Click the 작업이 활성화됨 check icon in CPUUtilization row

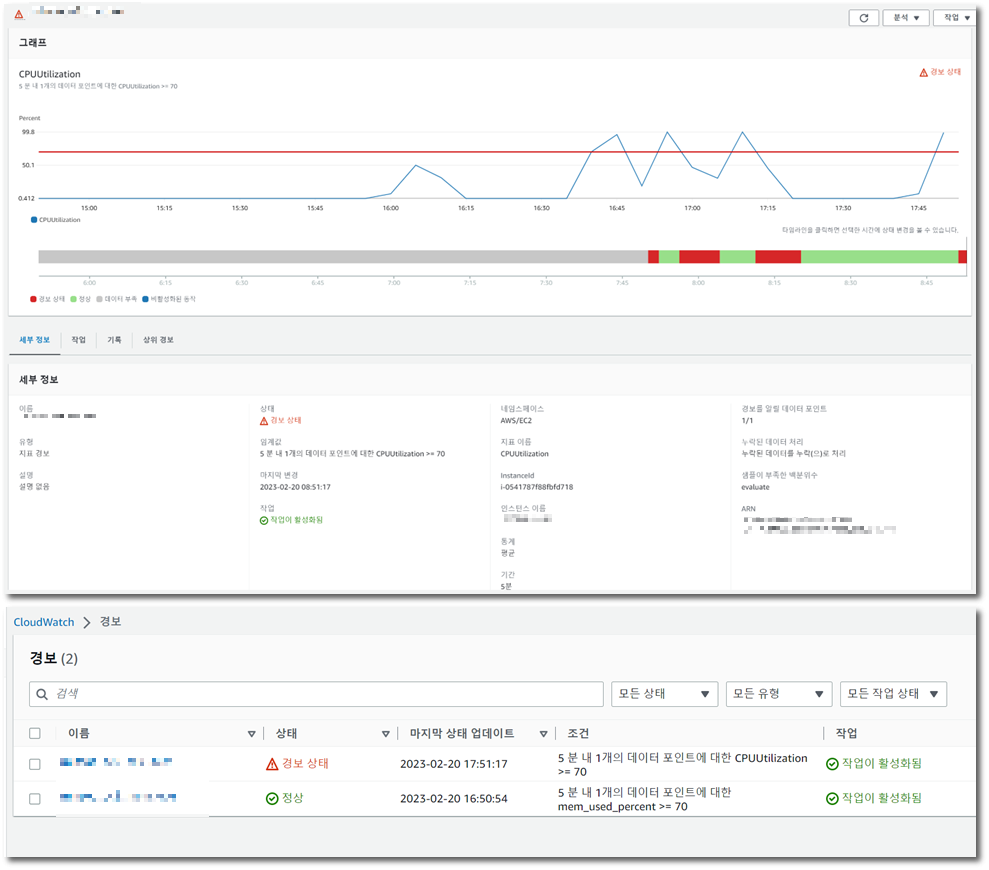click(832, 764)
